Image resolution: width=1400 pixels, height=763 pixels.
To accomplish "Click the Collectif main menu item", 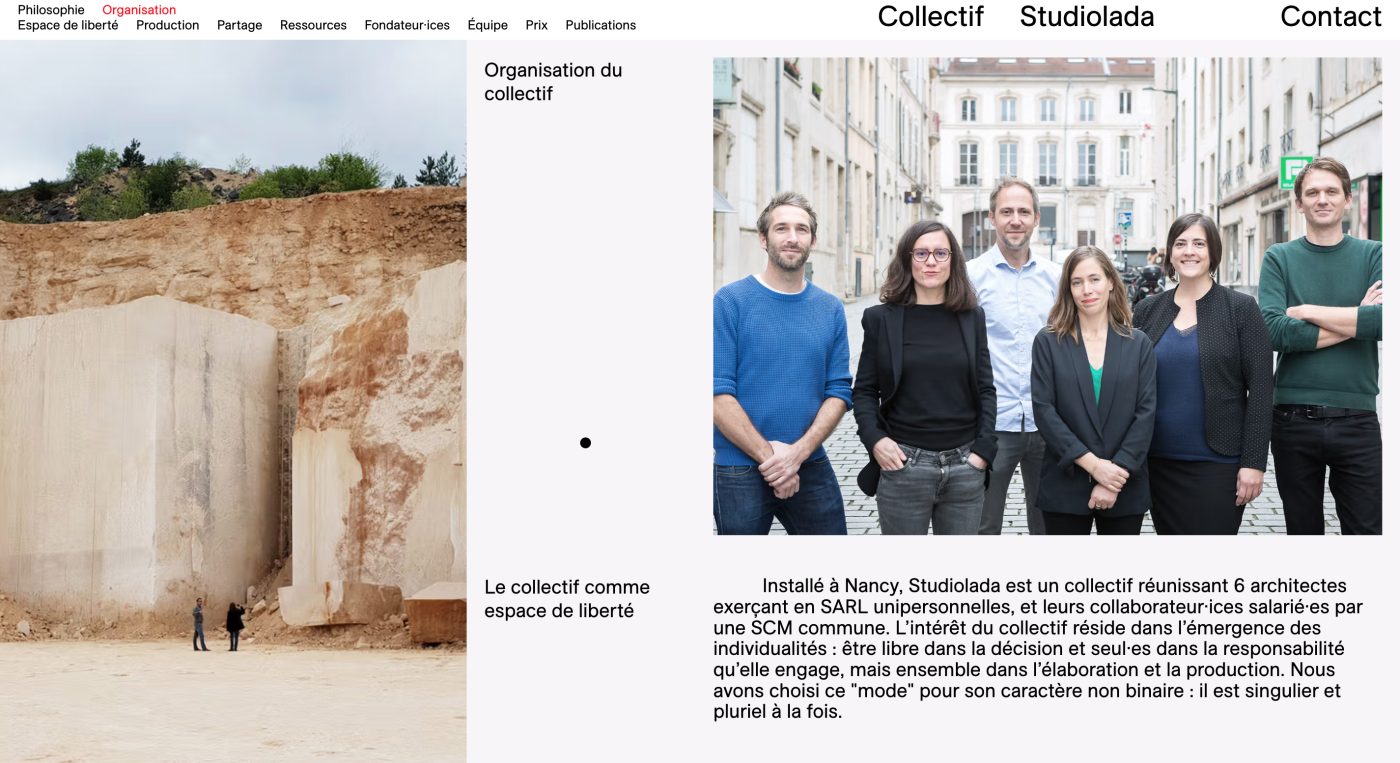I will [x=931, y=17].
